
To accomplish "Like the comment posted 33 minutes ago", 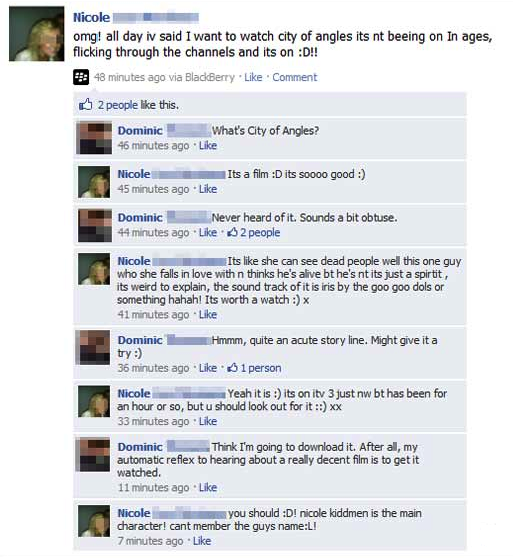I will point(208,421).
